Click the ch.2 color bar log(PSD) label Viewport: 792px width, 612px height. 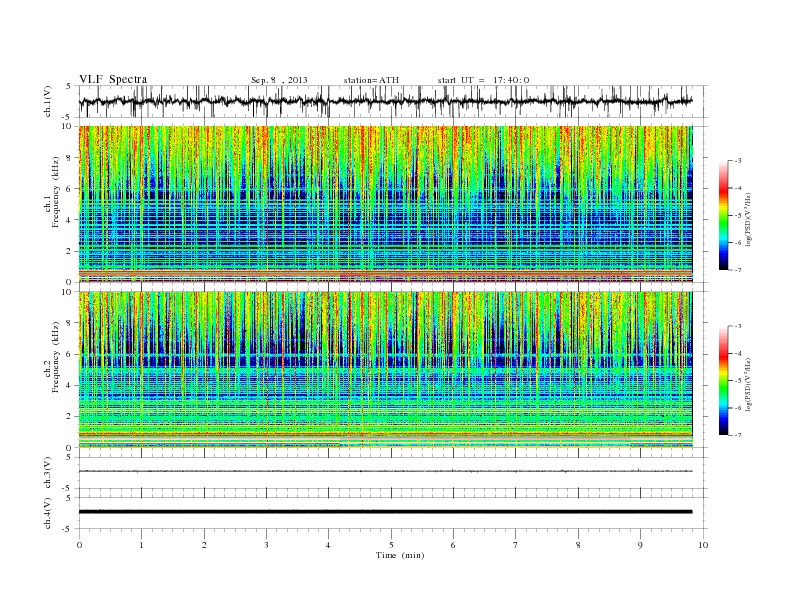(748, 384)
